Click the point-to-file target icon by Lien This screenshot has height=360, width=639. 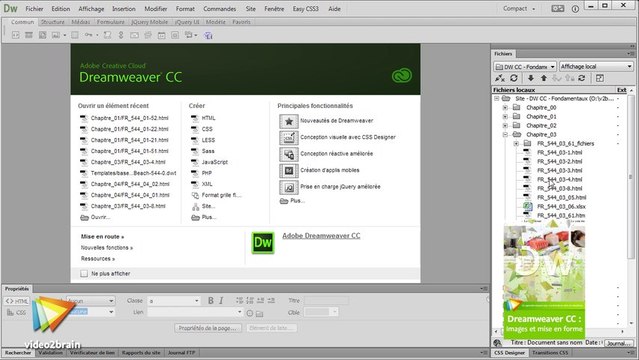(x=249, y=313)
